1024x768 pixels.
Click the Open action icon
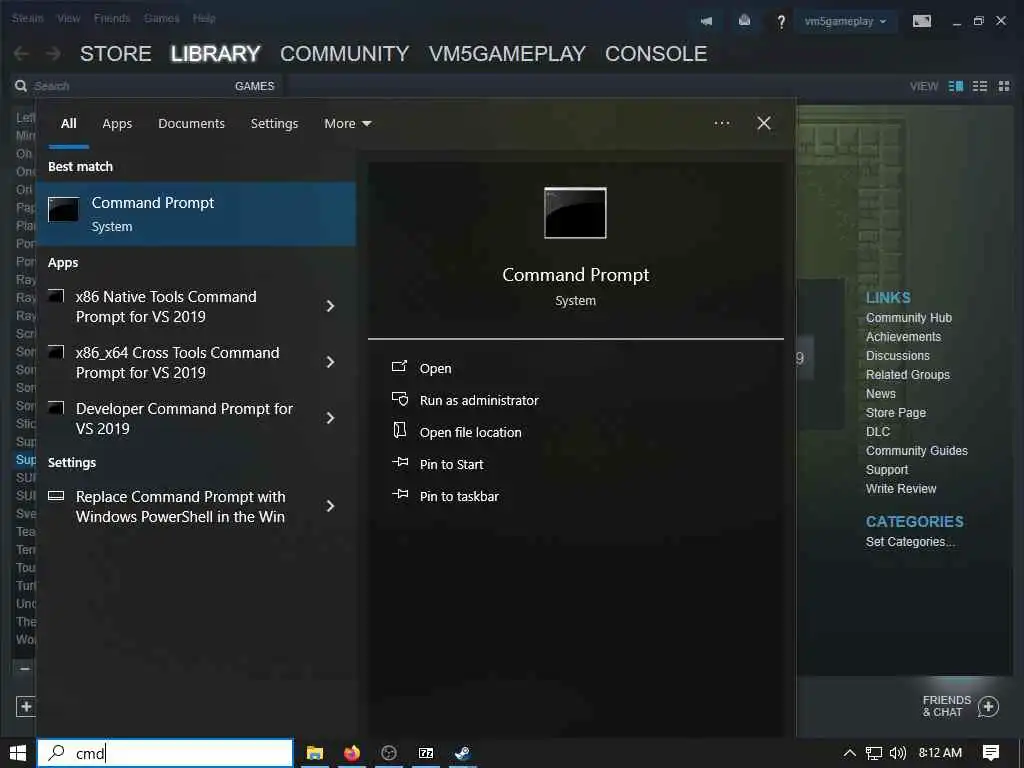click(399, 367)
